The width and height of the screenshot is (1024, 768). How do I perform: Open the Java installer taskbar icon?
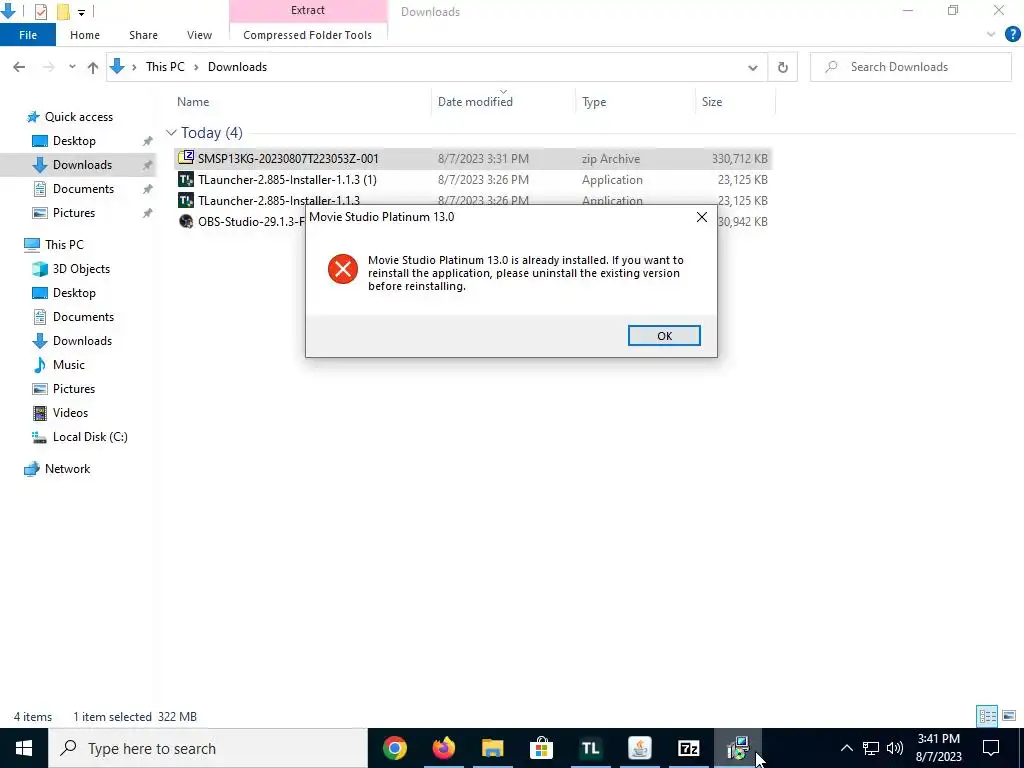(639, 748)
